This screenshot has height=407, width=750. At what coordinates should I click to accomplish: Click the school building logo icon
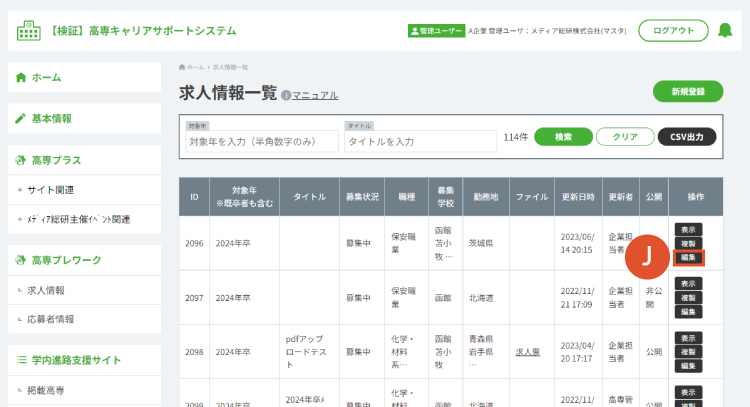pyautogui.click(x=29, y=31)
